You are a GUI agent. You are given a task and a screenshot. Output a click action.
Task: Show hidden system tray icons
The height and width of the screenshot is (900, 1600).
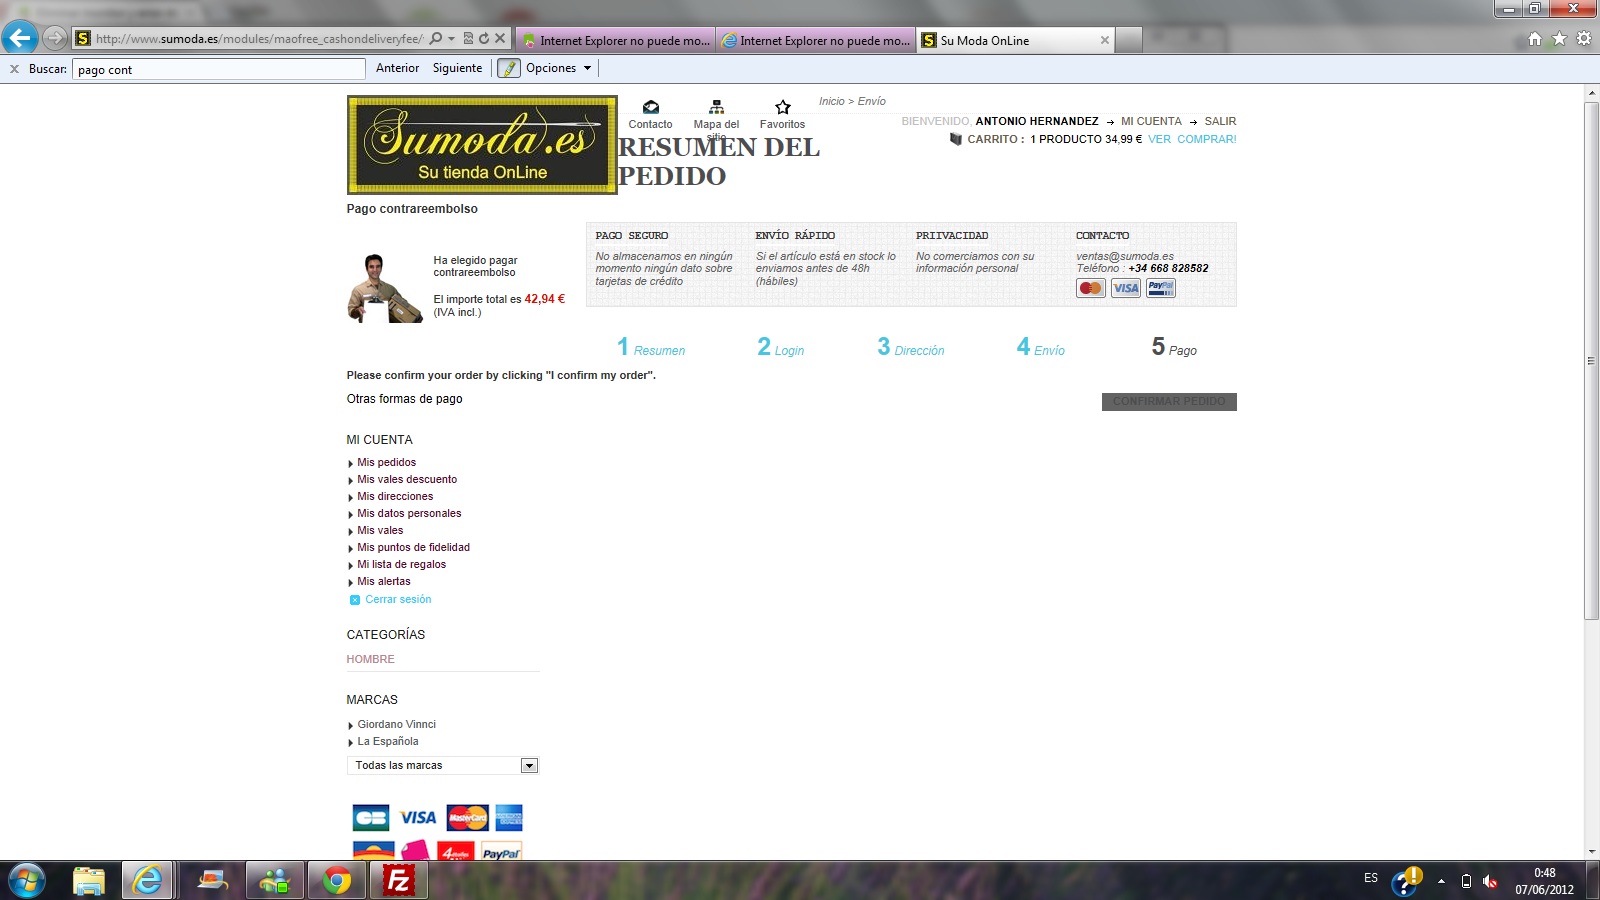(x=1441, y=881)
